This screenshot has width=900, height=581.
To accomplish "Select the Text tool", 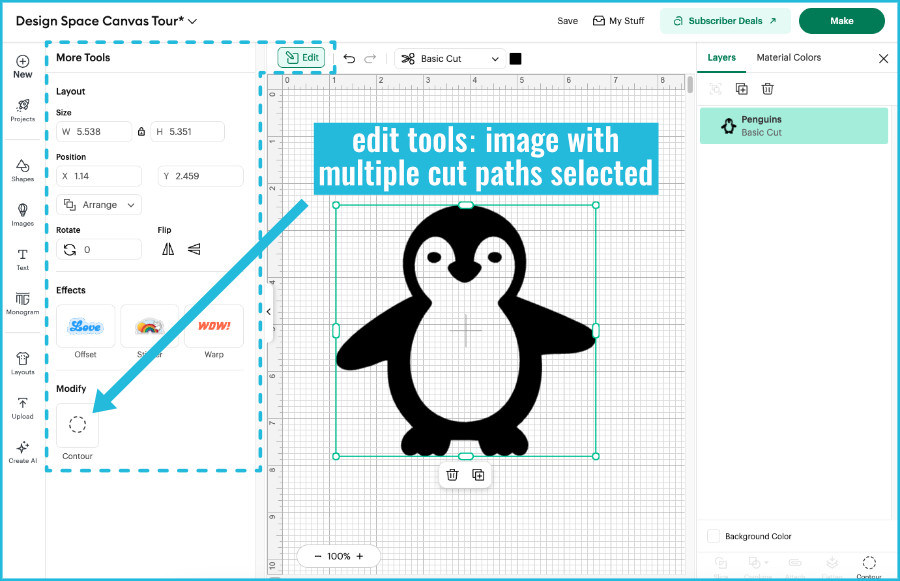I will coord(22,259).
